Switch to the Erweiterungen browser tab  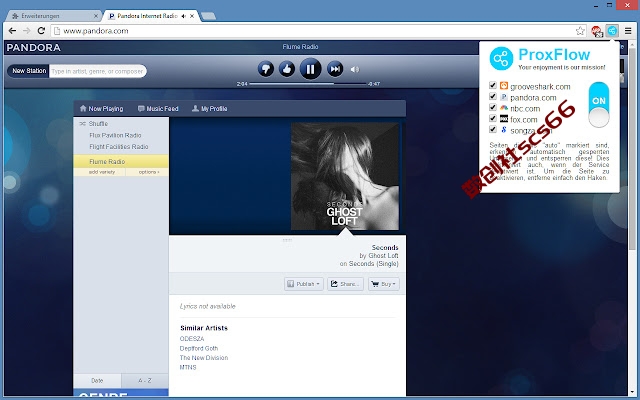(x=54, y=16)
